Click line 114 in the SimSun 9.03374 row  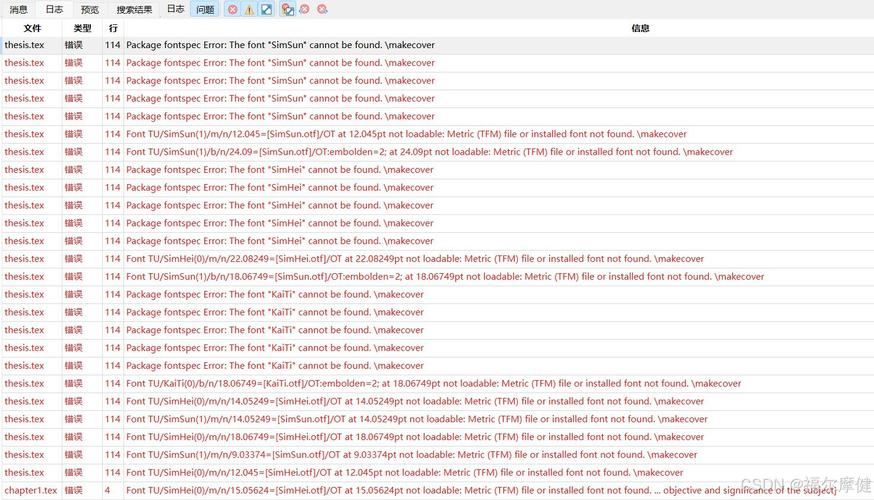[x=113, y=455]
